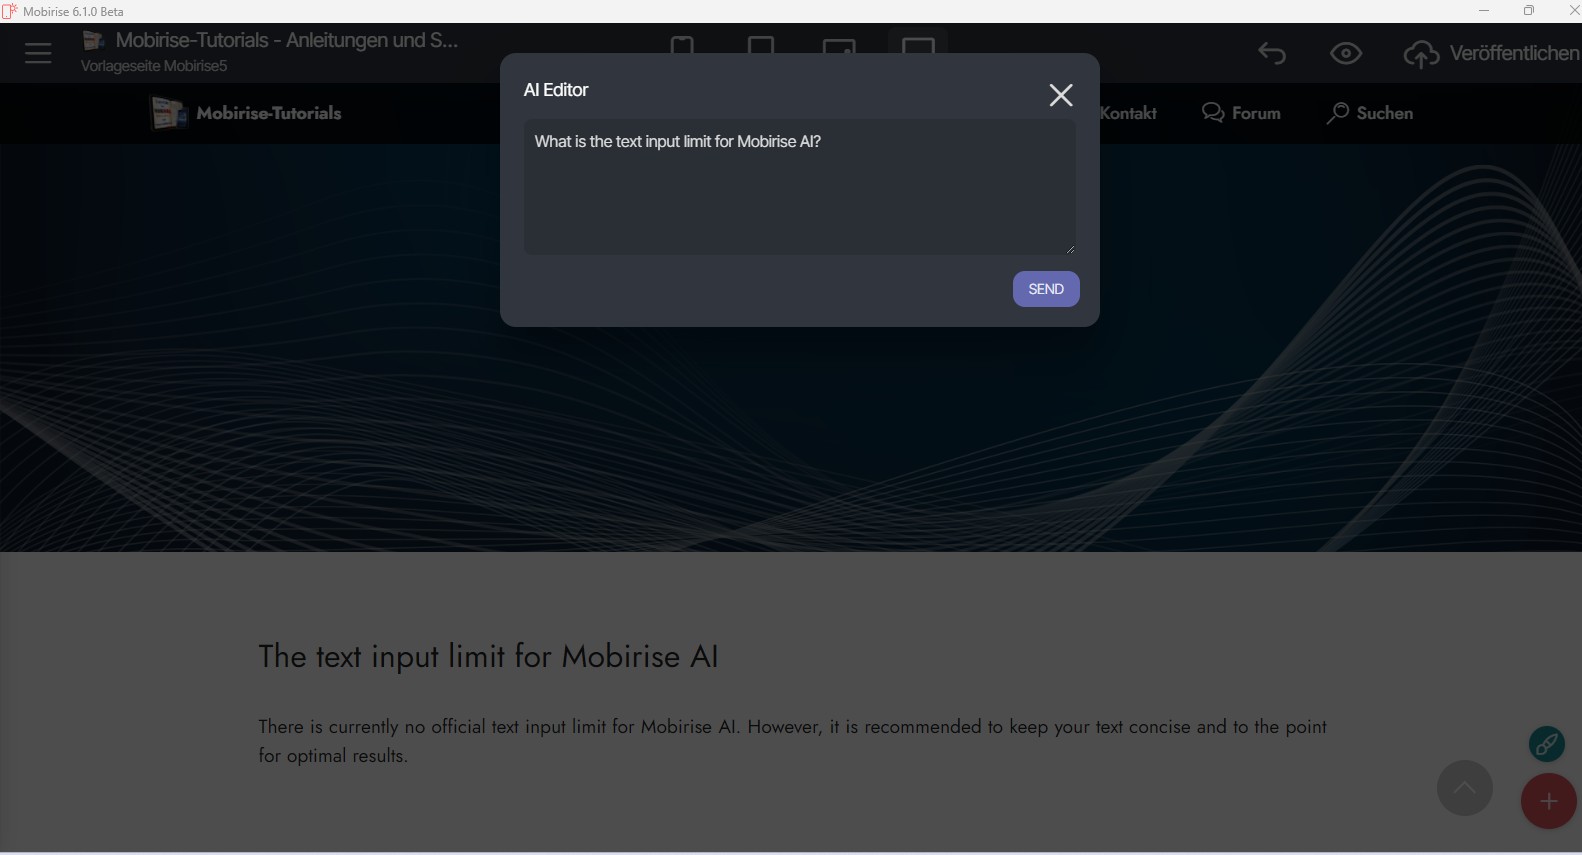1582x855 pixels.
Task: Open the Kontakt navigation link
Action: (x=1128, y=113)
